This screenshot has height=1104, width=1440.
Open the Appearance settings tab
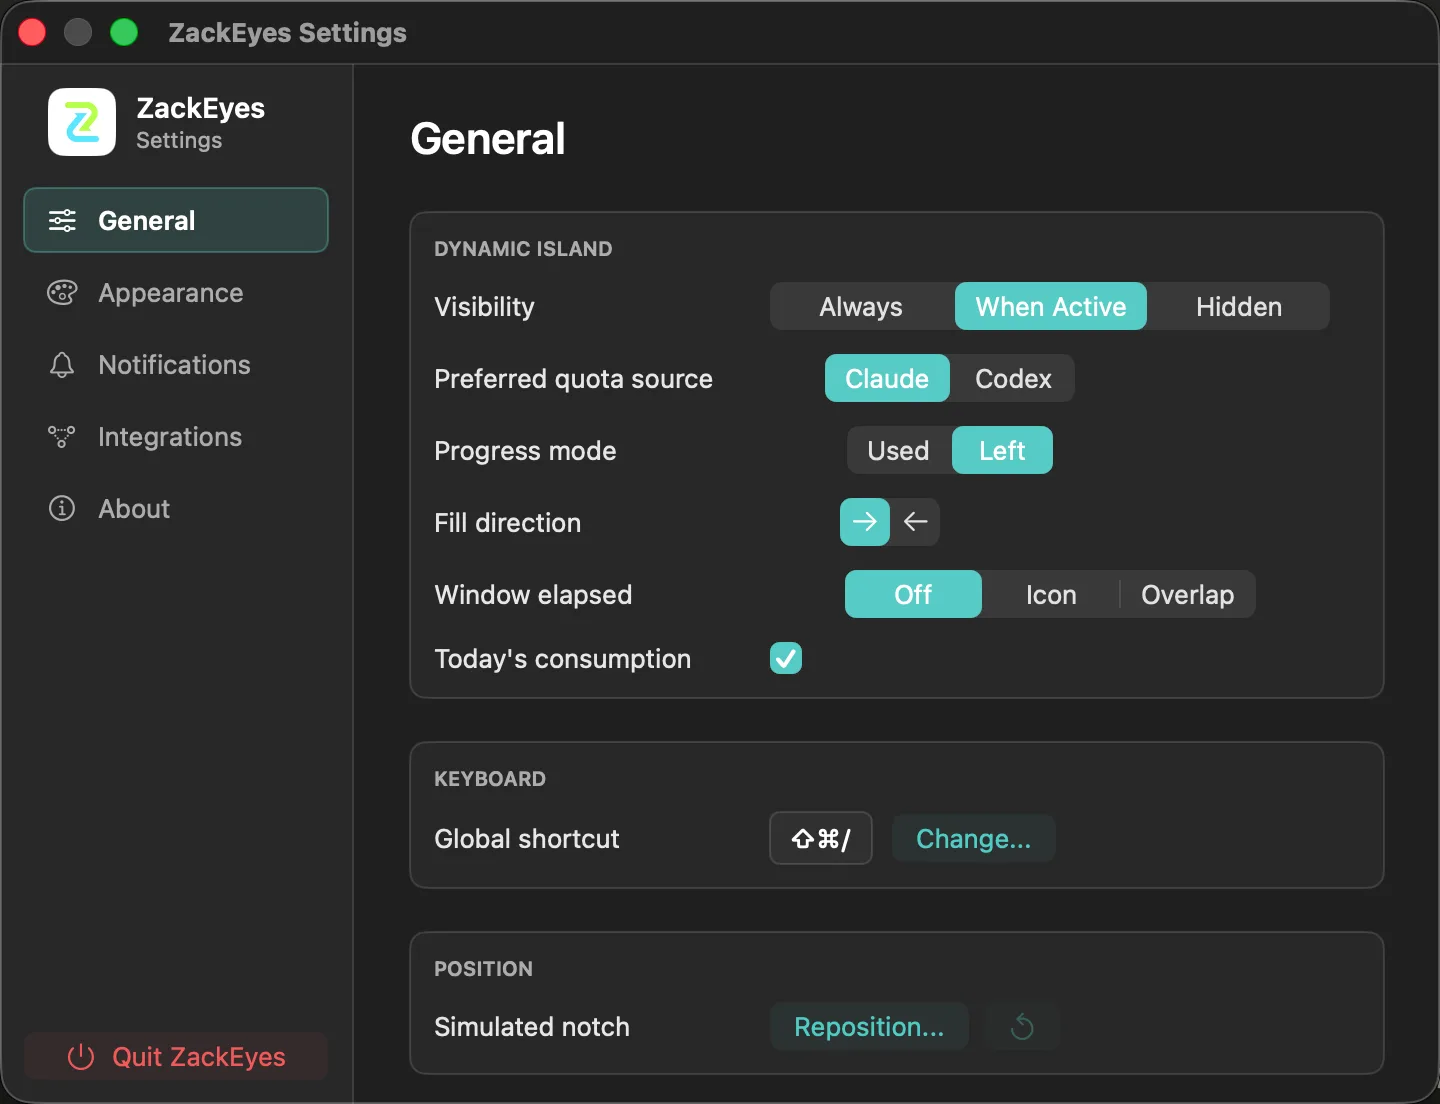[176, 293]
